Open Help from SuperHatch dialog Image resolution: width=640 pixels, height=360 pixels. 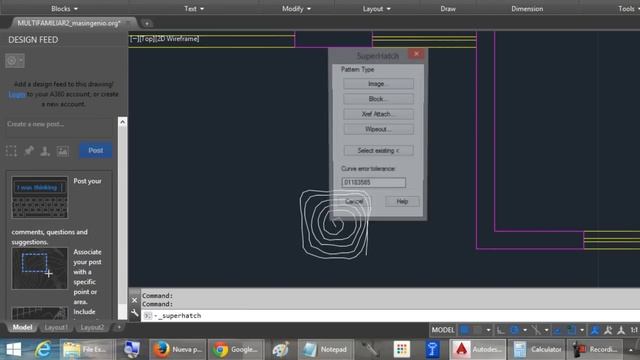pos(402,201)
